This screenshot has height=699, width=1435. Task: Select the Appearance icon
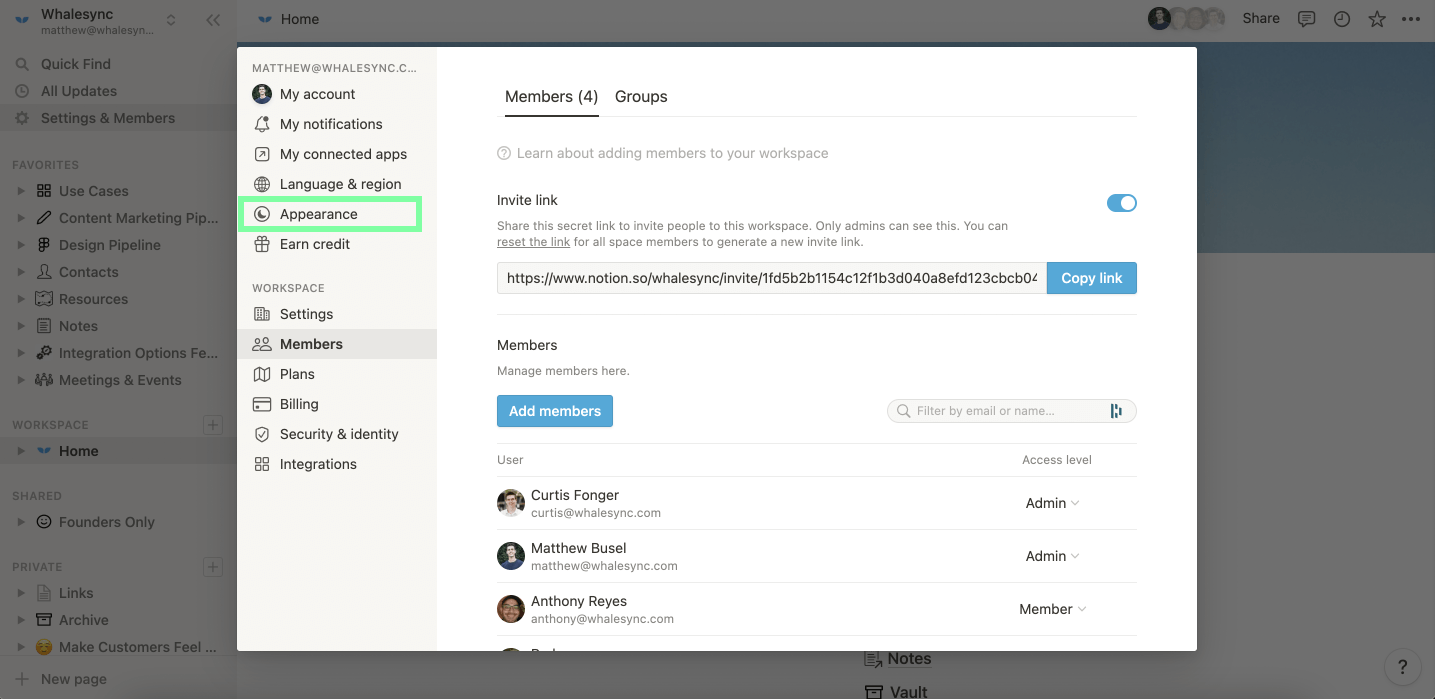pyautogui.click(x=261, y=213)
